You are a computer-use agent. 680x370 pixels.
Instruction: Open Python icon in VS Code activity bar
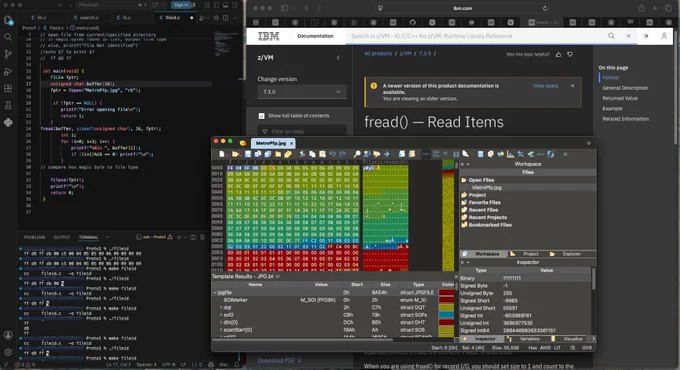click(8, 122)
